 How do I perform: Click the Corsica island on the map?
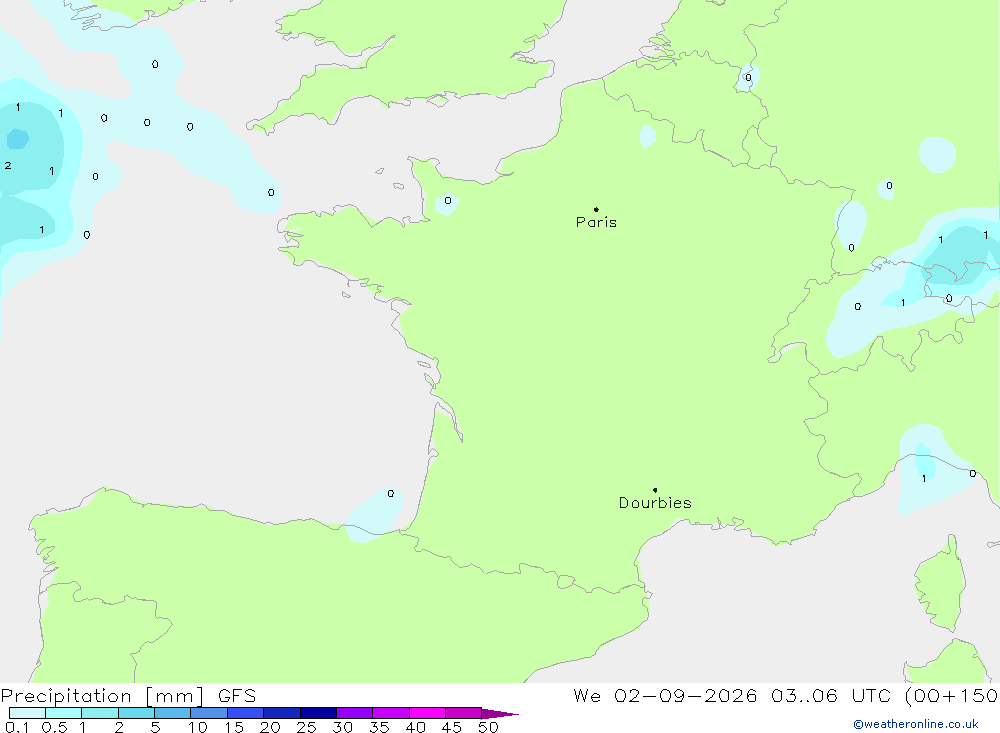(x=940, y=584)
